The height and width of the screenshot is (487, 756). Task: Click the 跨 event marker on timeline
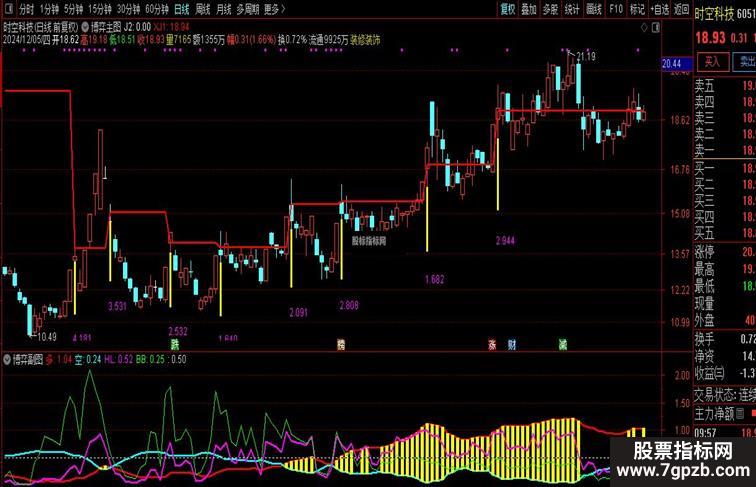click(x=341, y=345)
